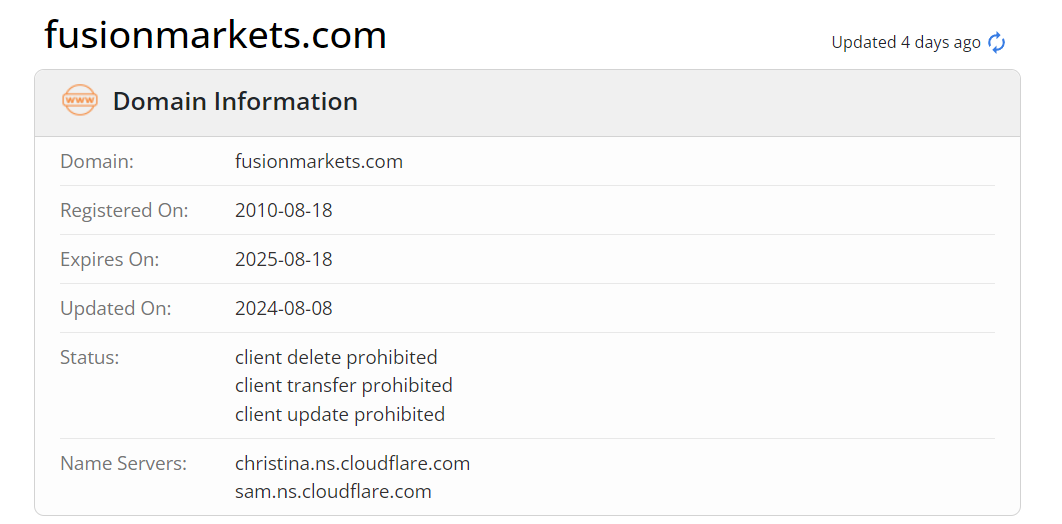Click the Expires On: field label
Image resolution: width=1062 pixels, height=524 pixels.
coord(109,259)
